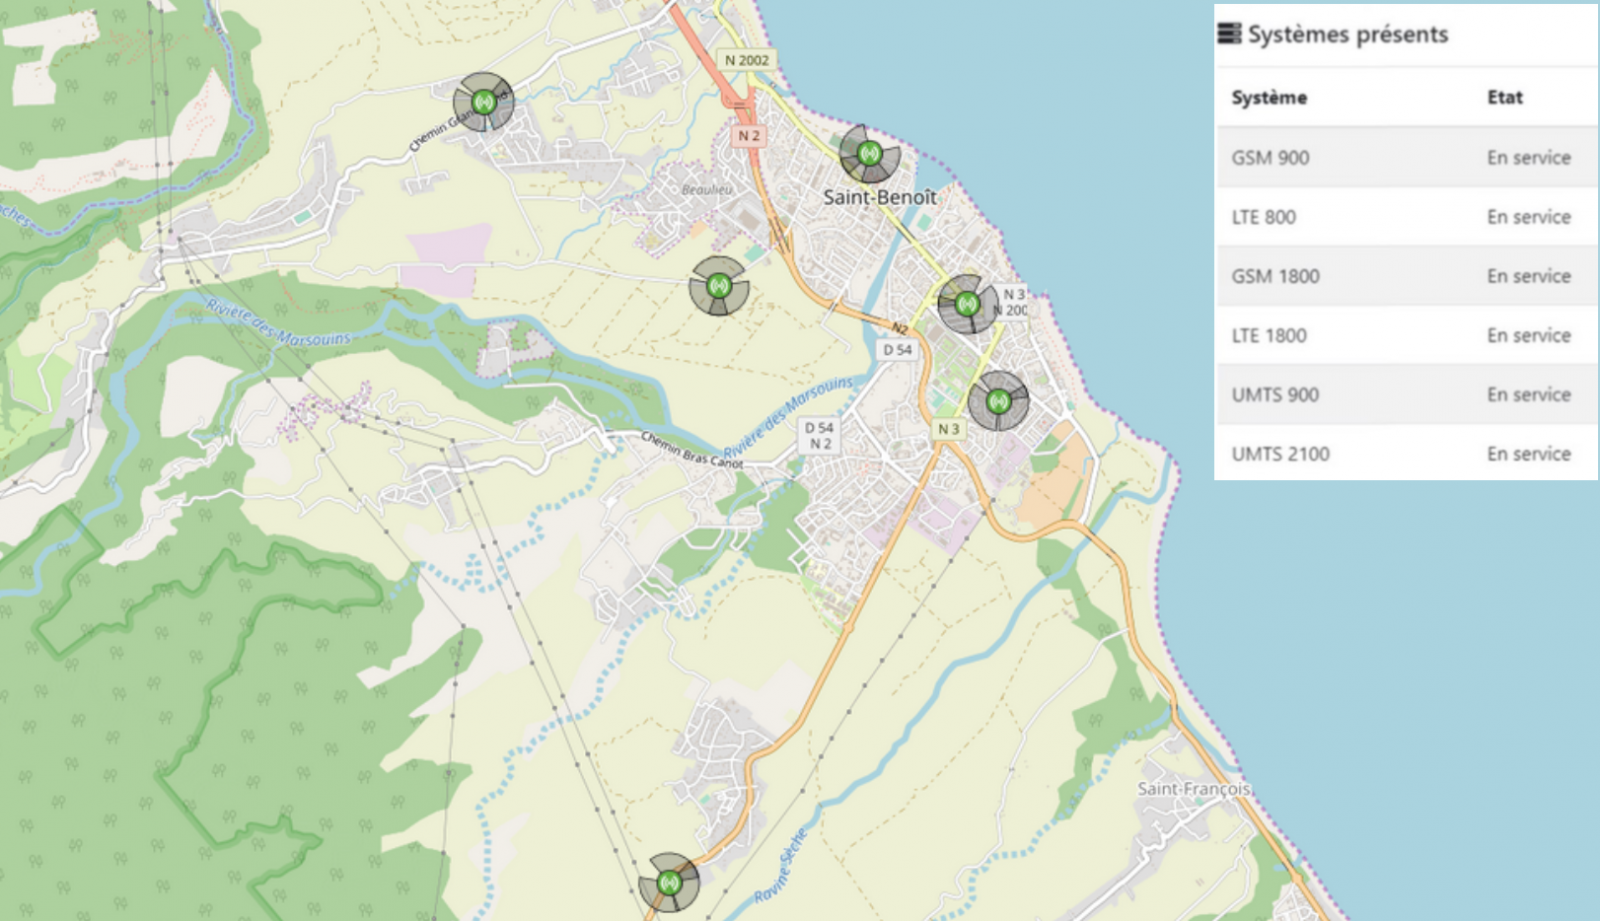Click the GSM 1800 row

1405,276
